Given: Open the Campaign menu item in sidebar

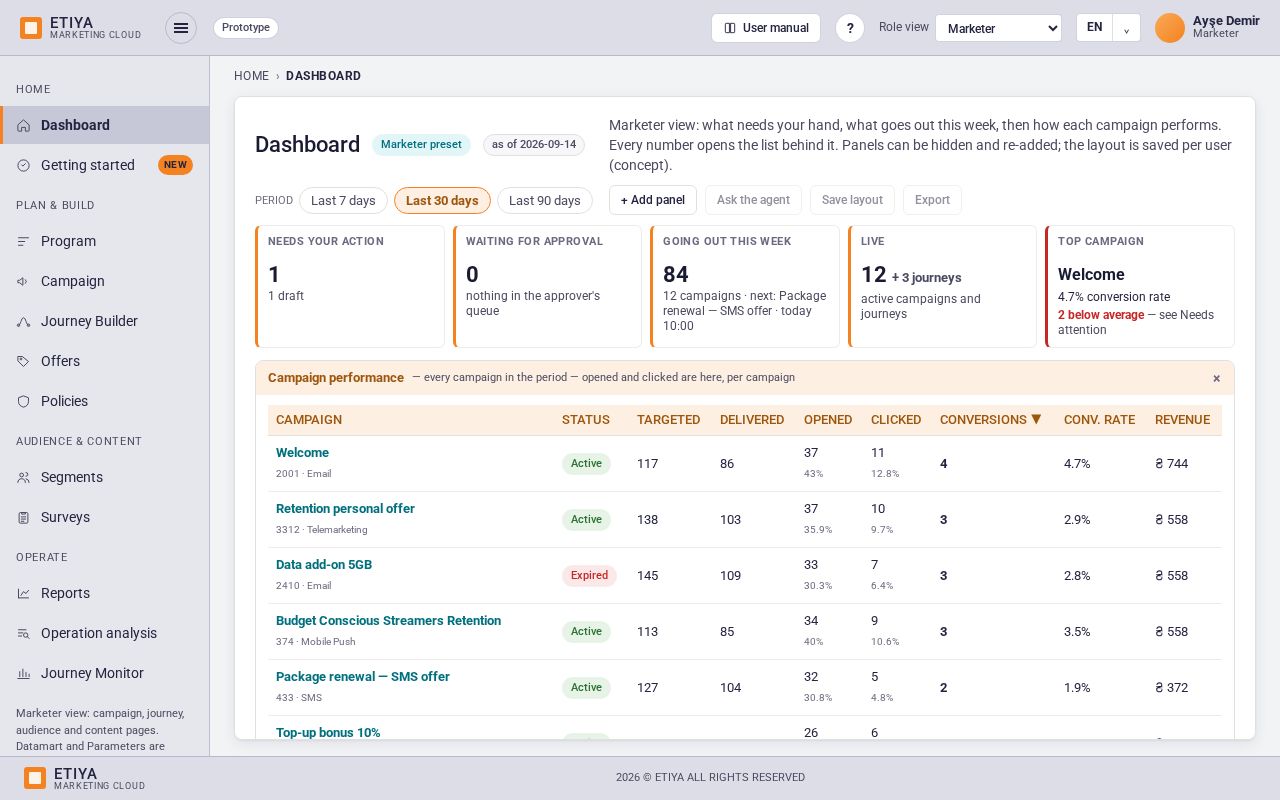Looking at the screenshot, I should pos(105,281).
